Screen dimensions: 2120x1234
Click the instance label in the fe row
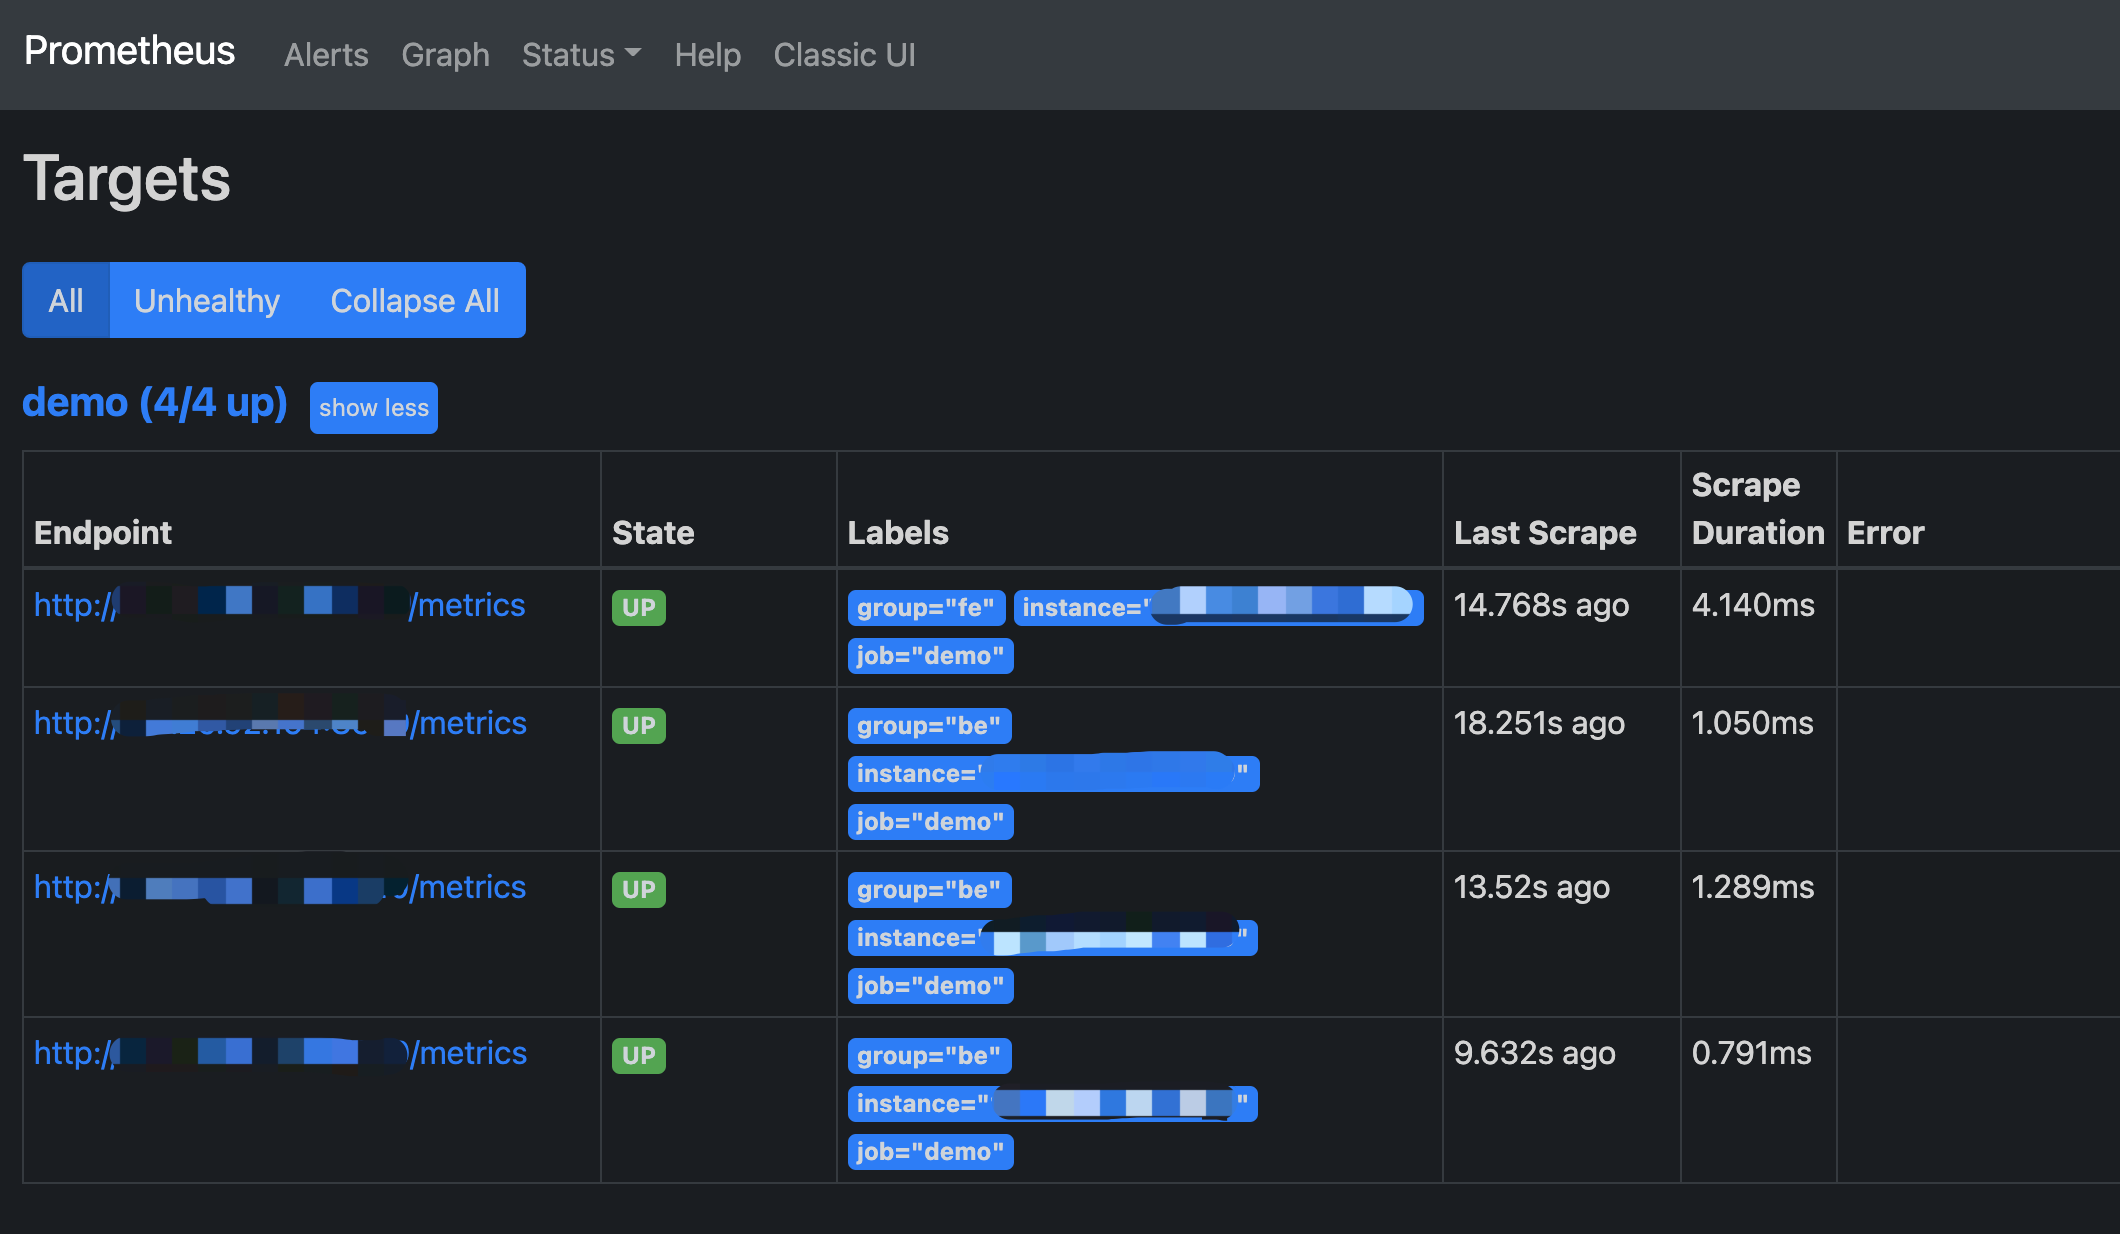pos(1219,608)
